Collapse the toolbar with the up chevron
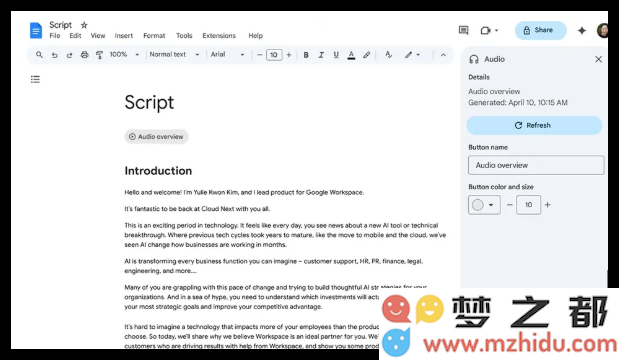This screenshot has width=619, height=360. pyautogui.click(x=443, y=55)
